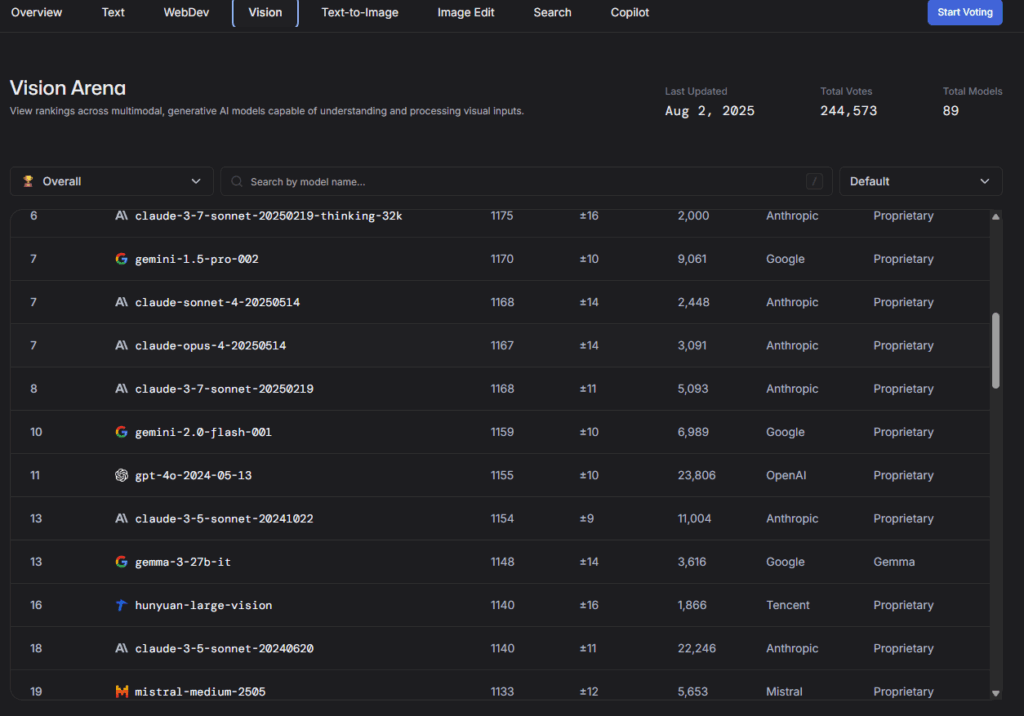Screen dimensions: 1024x716
Task: Click the Anthropic logo beside claude-sonnet-4-20250514
Action: tap(121, 302)
